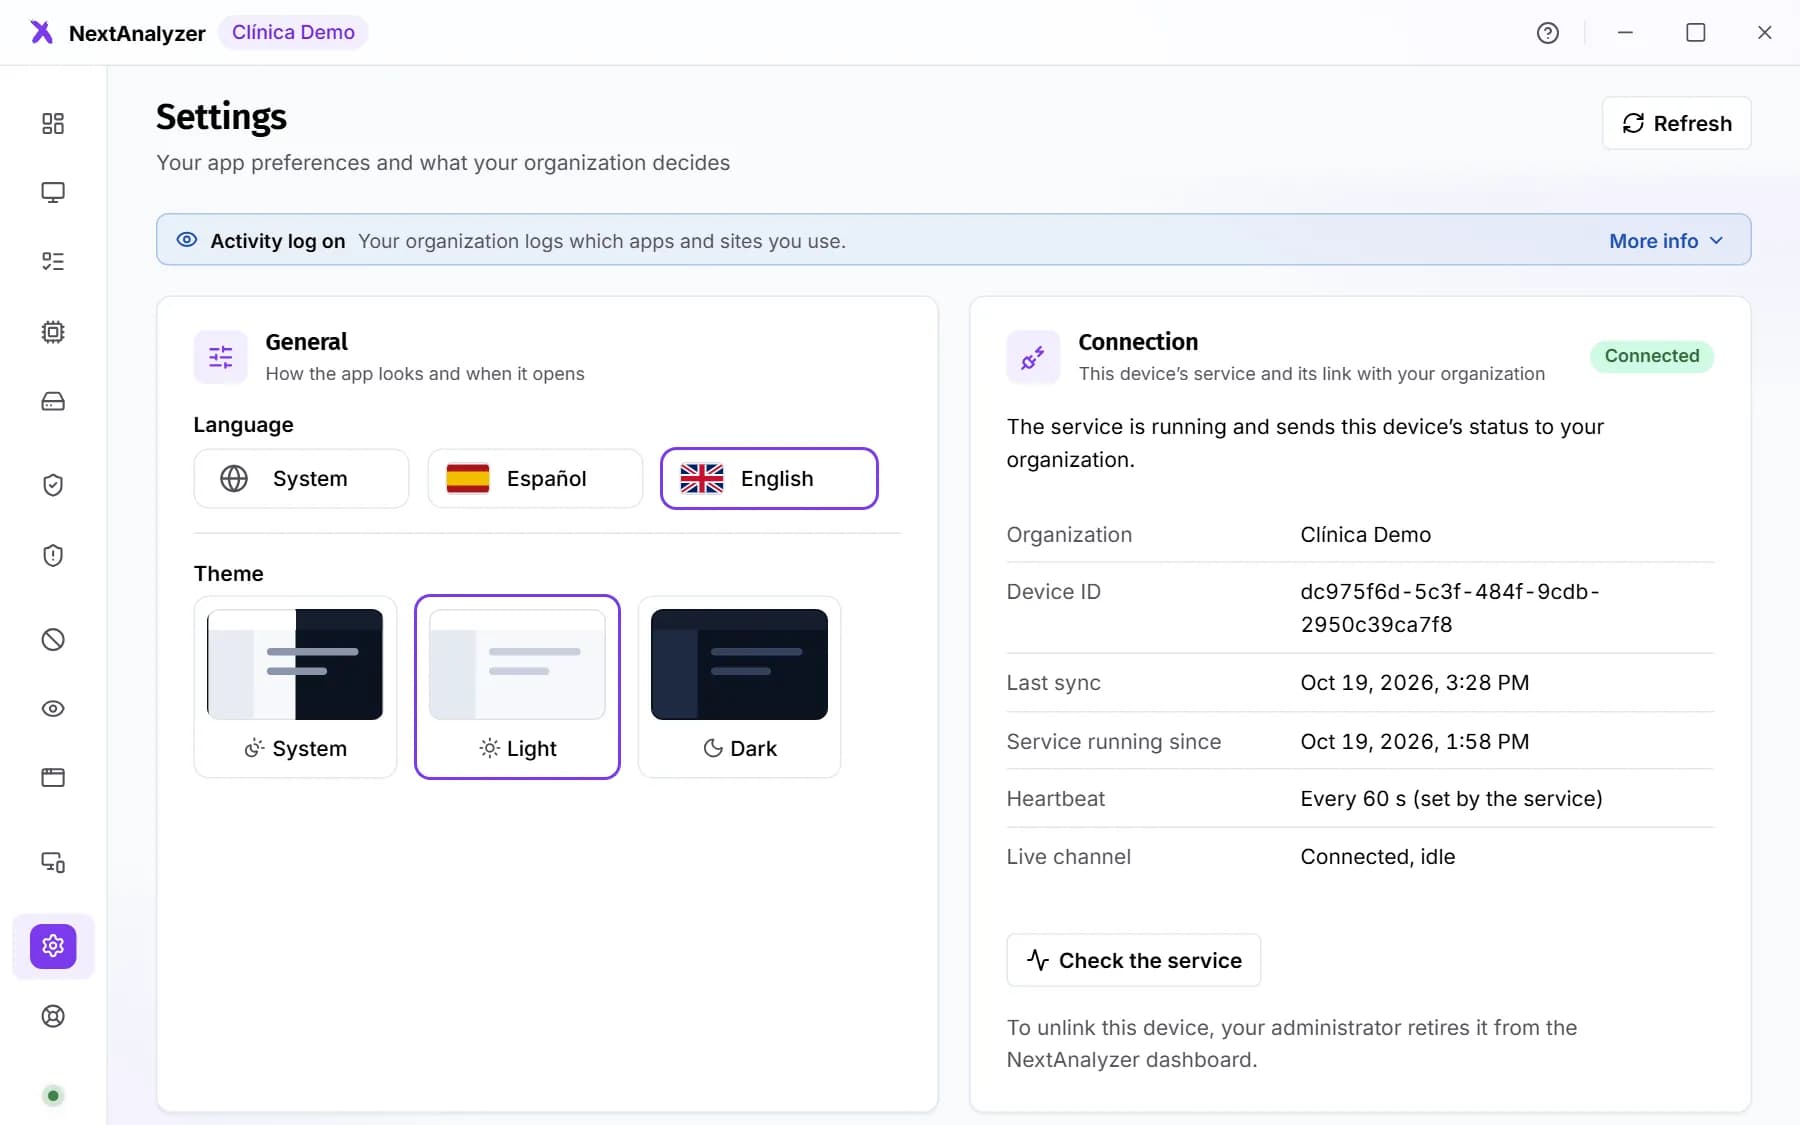Open the checklist icon in sidebar
This screenshot has width=1800, height=1125.
53,261
